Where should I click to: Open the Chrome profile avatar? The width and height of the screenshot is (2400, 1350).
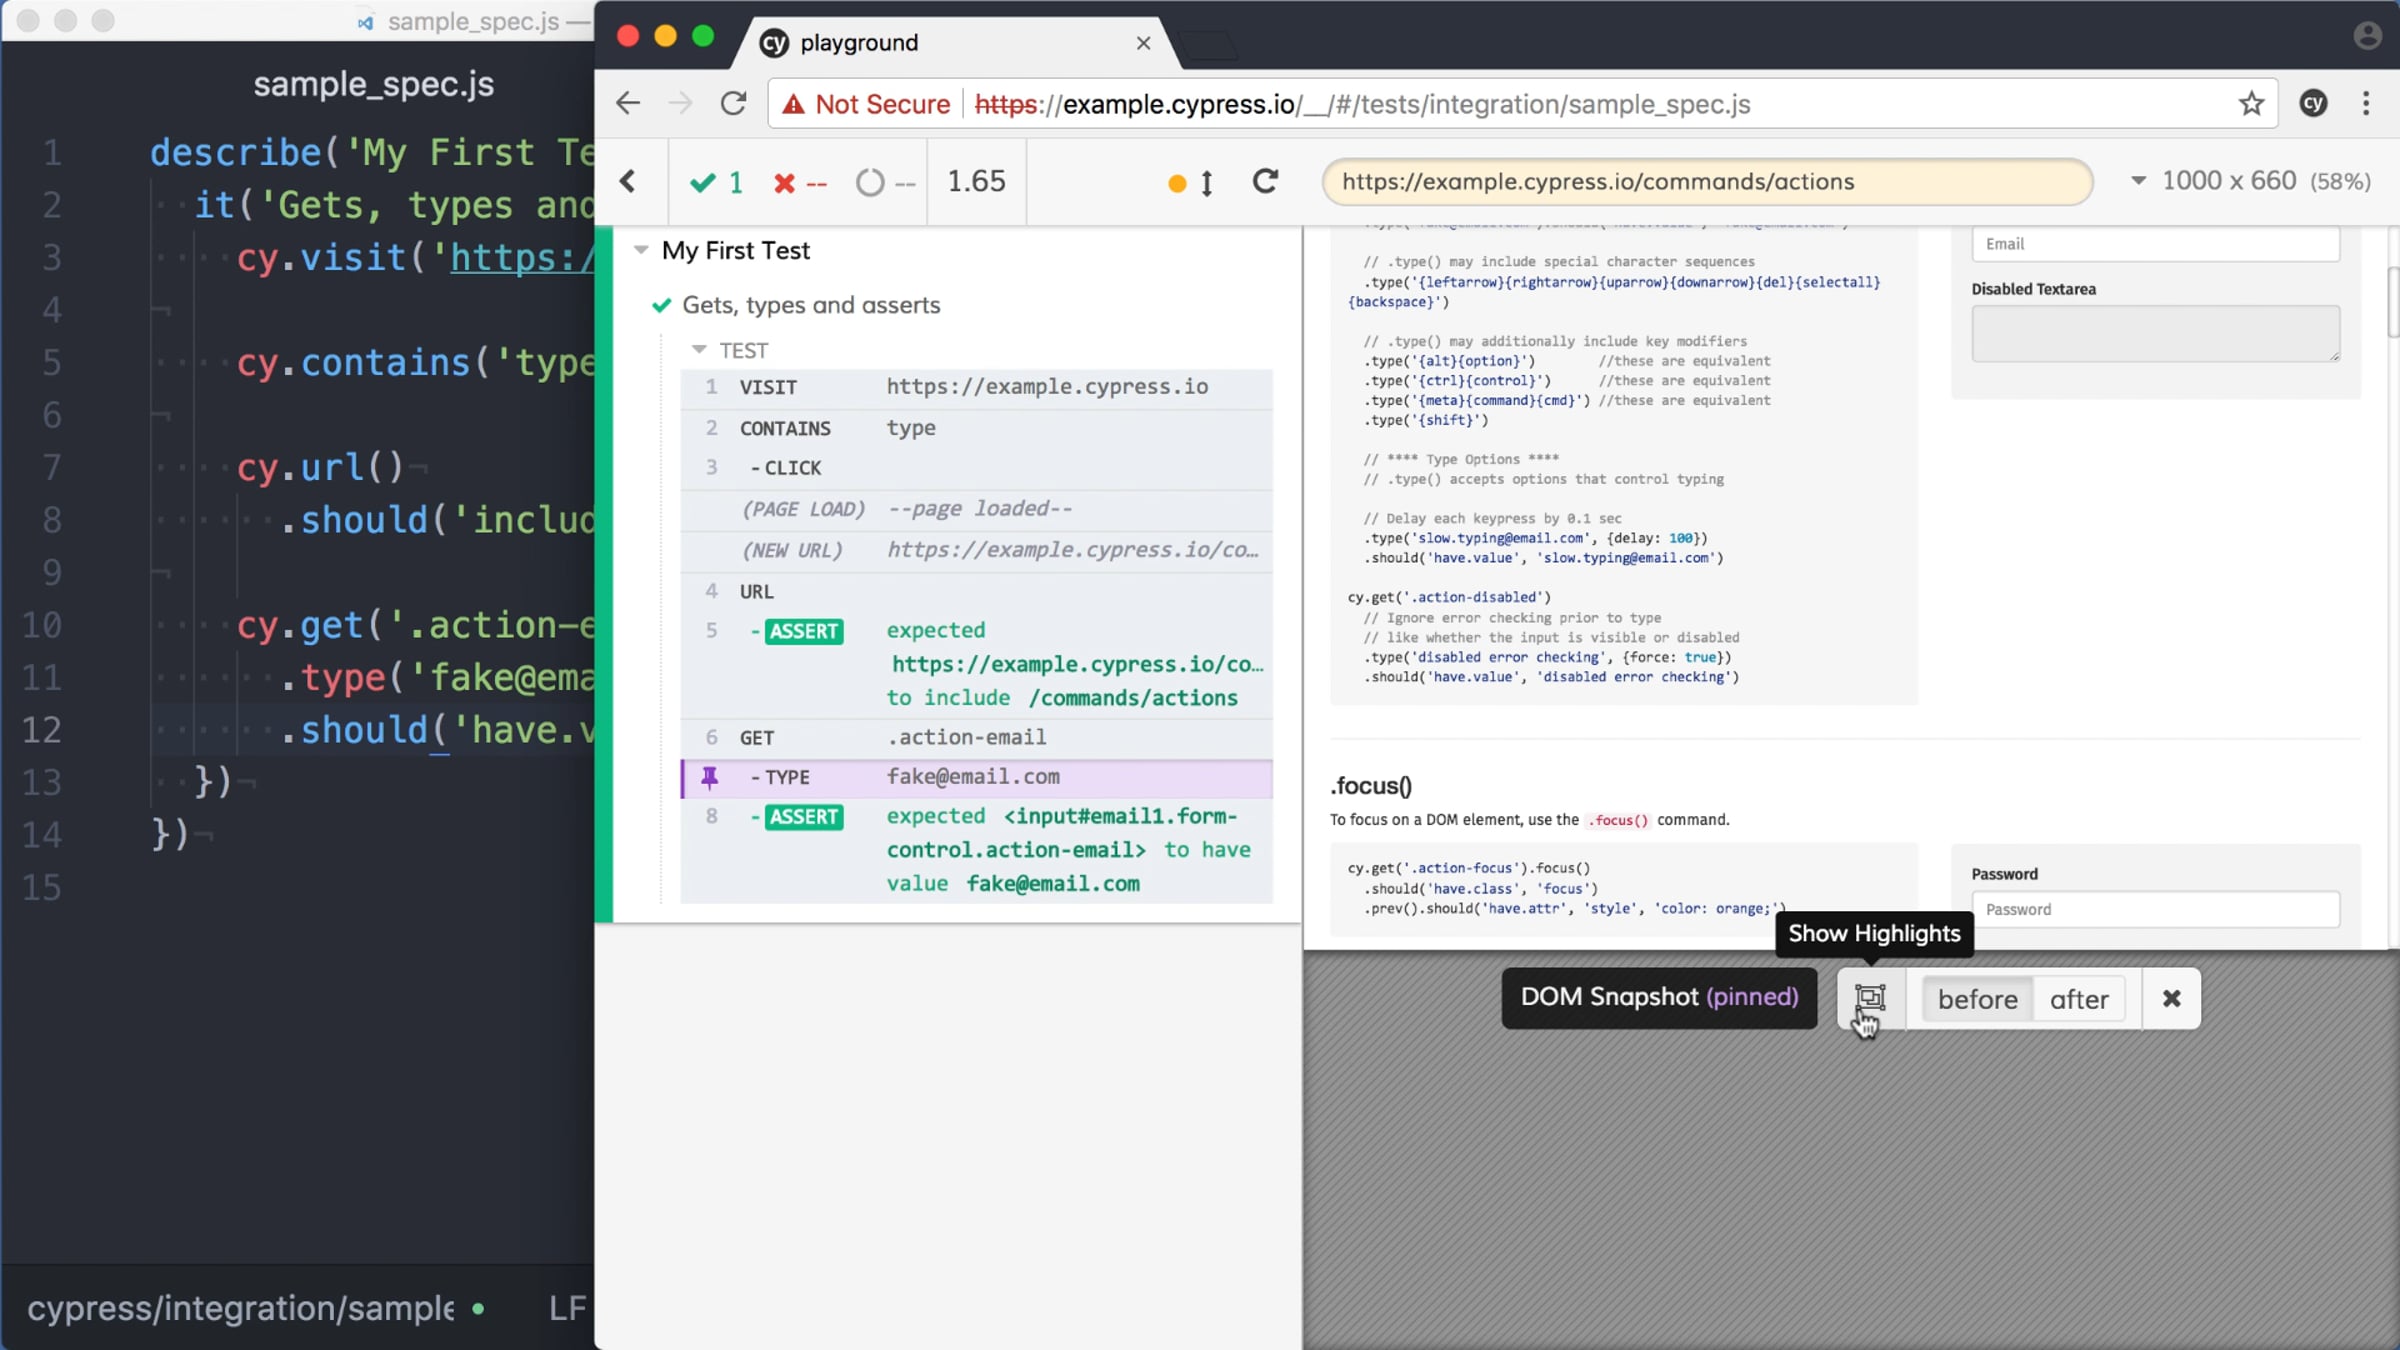pos(2367,35)
